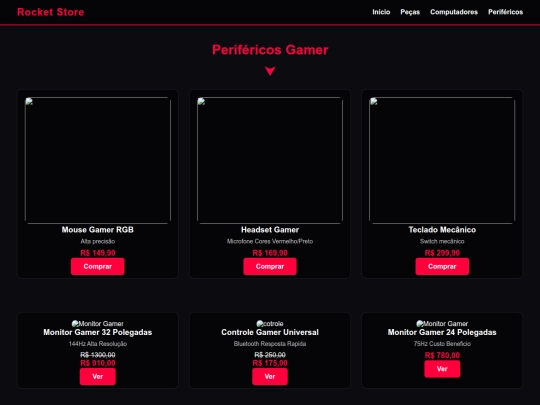Click the Mouse Gamer RGB product image
This screenshot has width=540, height=405.
coord(98,160)
